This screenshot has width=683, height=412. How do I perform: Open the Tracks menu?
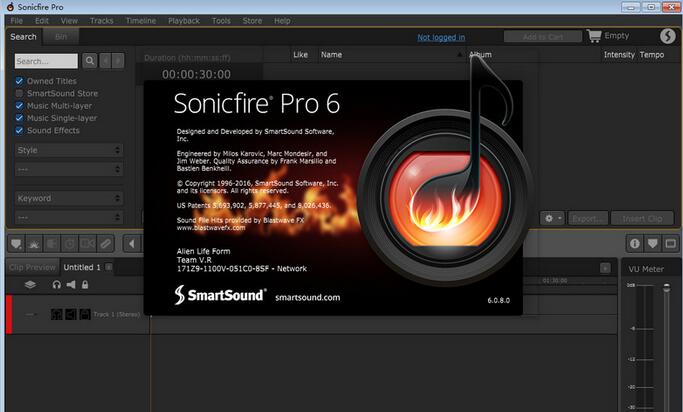[101, 20]
